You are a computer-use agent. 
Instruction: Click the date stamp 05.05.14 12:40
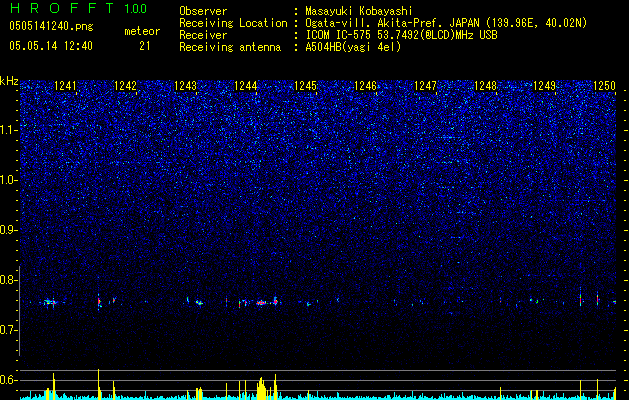(x=51, y=46)
